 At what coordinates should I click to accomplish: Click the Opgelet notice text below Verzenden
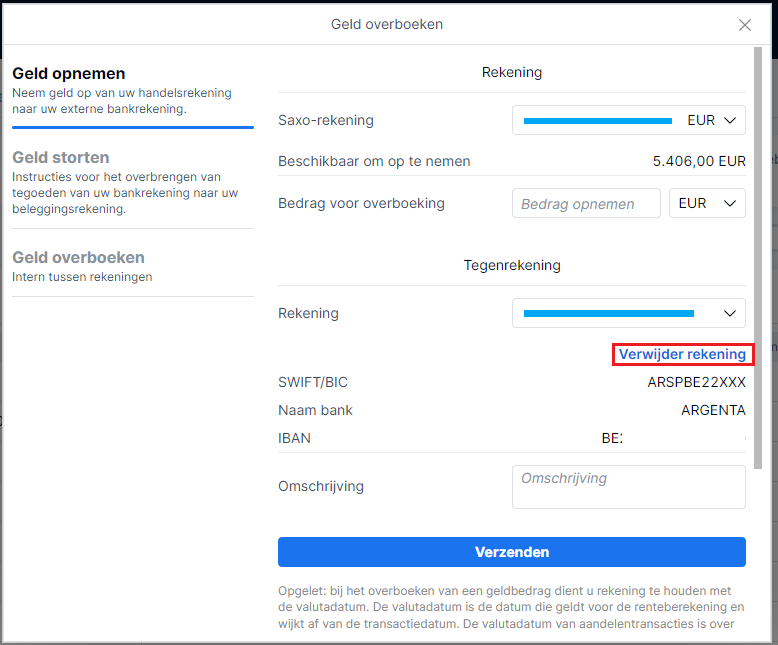coord(511,608)
